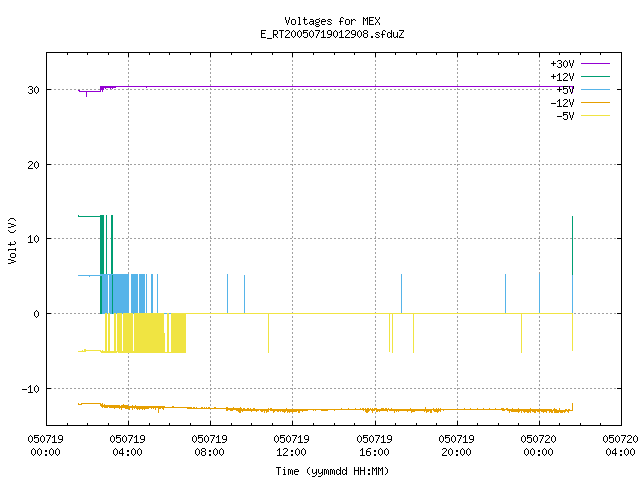Click the '+30V' legend label
Screen dimensions: 640x480
pos(562,64)
